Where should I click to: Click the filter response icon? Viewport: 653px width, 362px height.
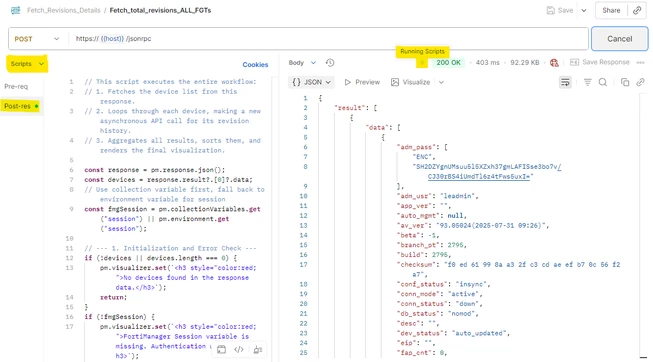pos(588,82)
